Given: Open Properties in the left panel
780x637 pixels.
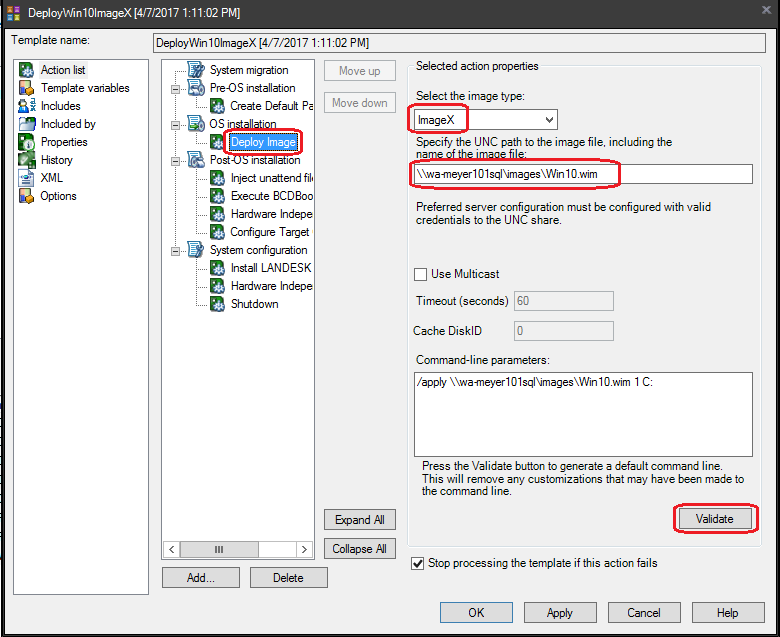Looking at the screenshot, I should (x=64, y=142).
